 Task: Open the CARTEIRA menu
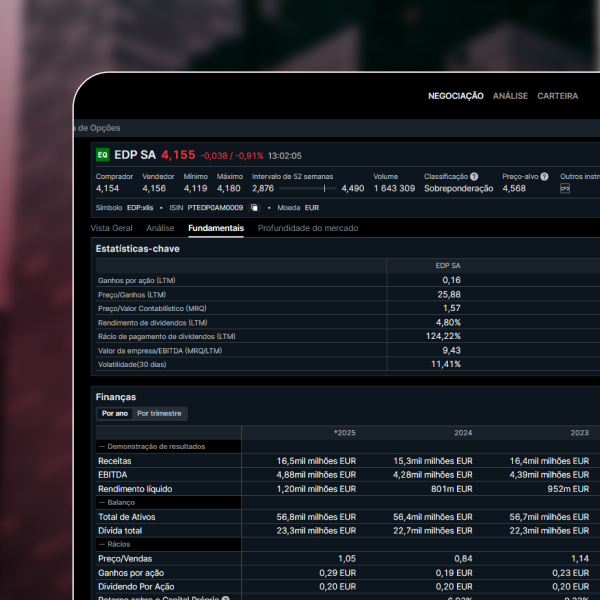click(558, 96)
